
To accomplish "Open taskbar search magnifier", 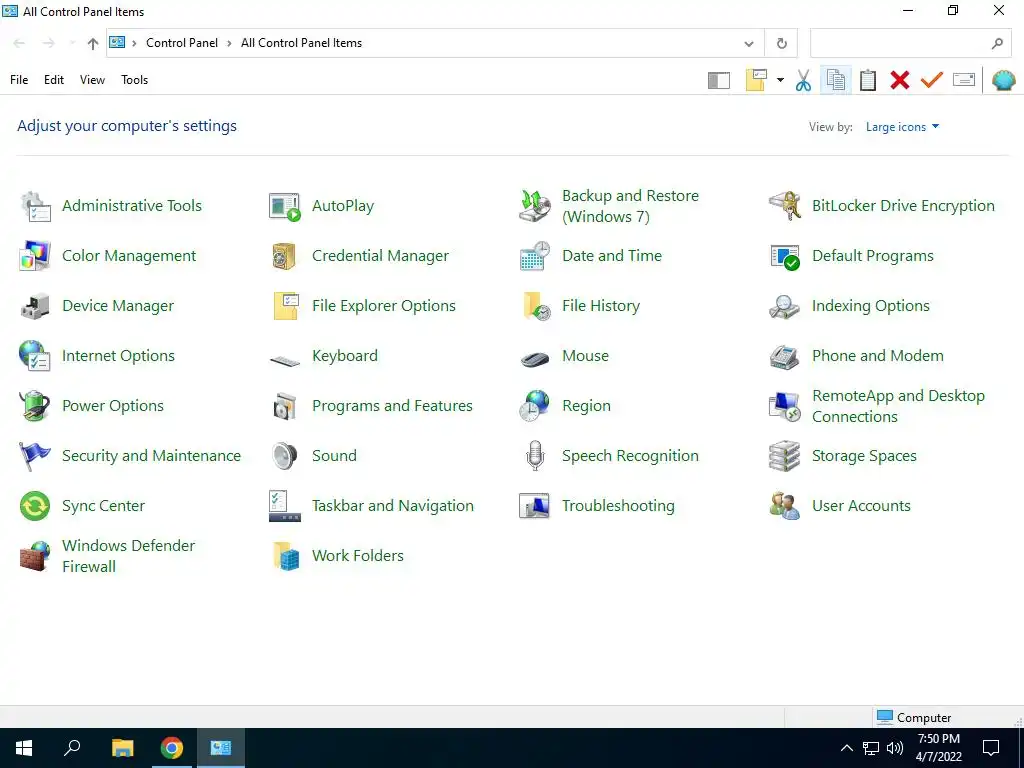I will click(x=72, y=748).
